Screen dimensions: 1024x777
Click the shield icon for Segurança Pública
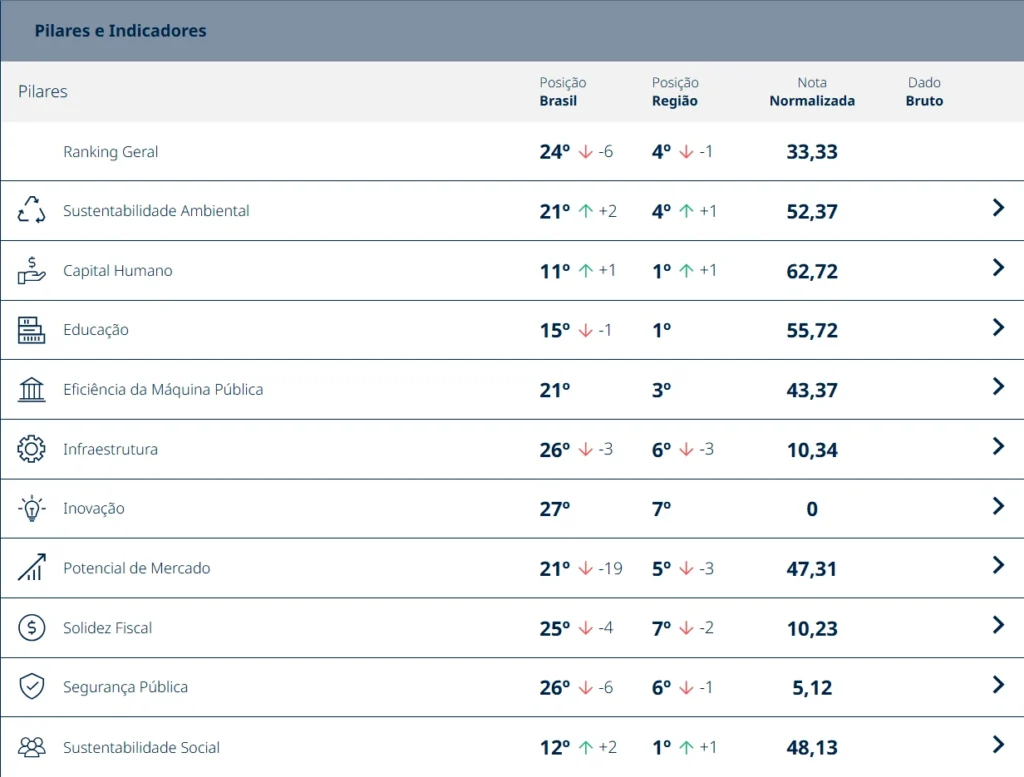click(31, 686)
